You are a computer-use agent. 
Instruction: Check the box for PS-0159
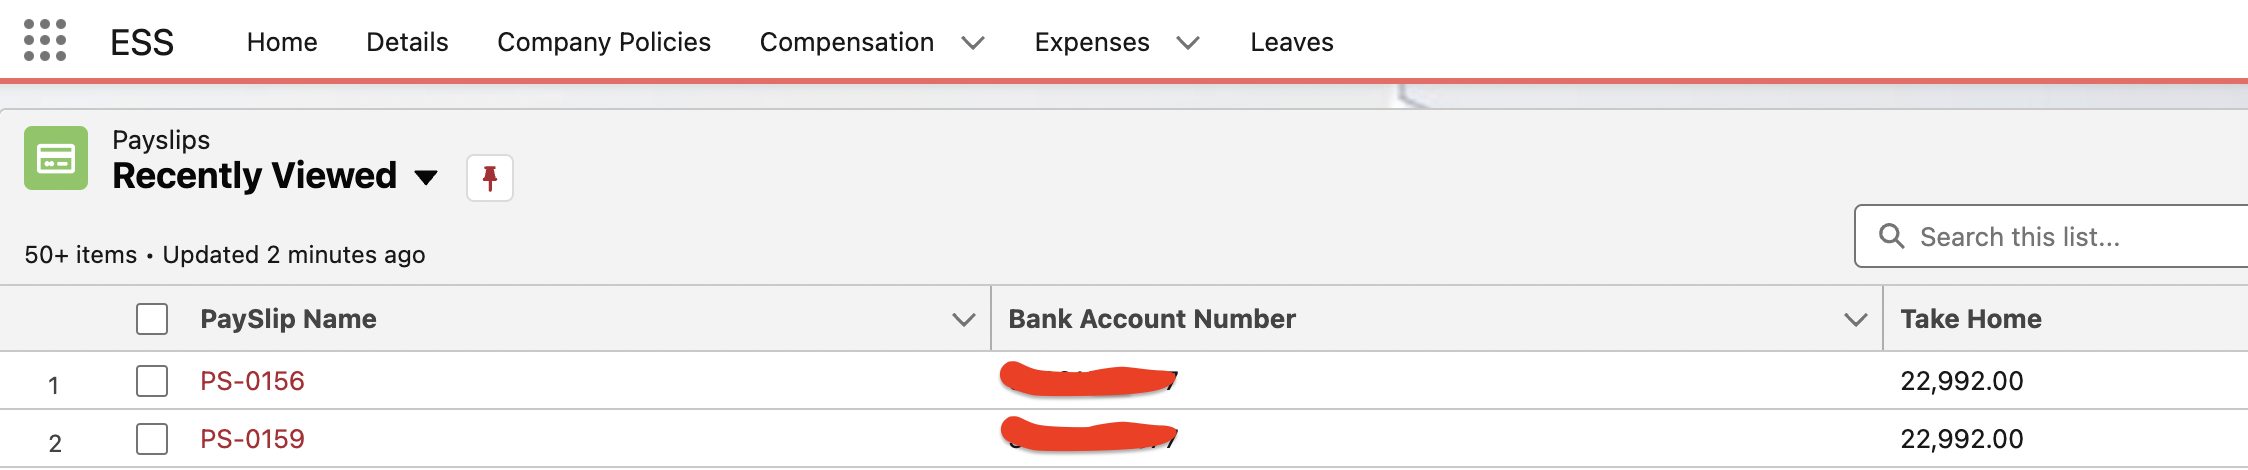click(x=152, y=439)
